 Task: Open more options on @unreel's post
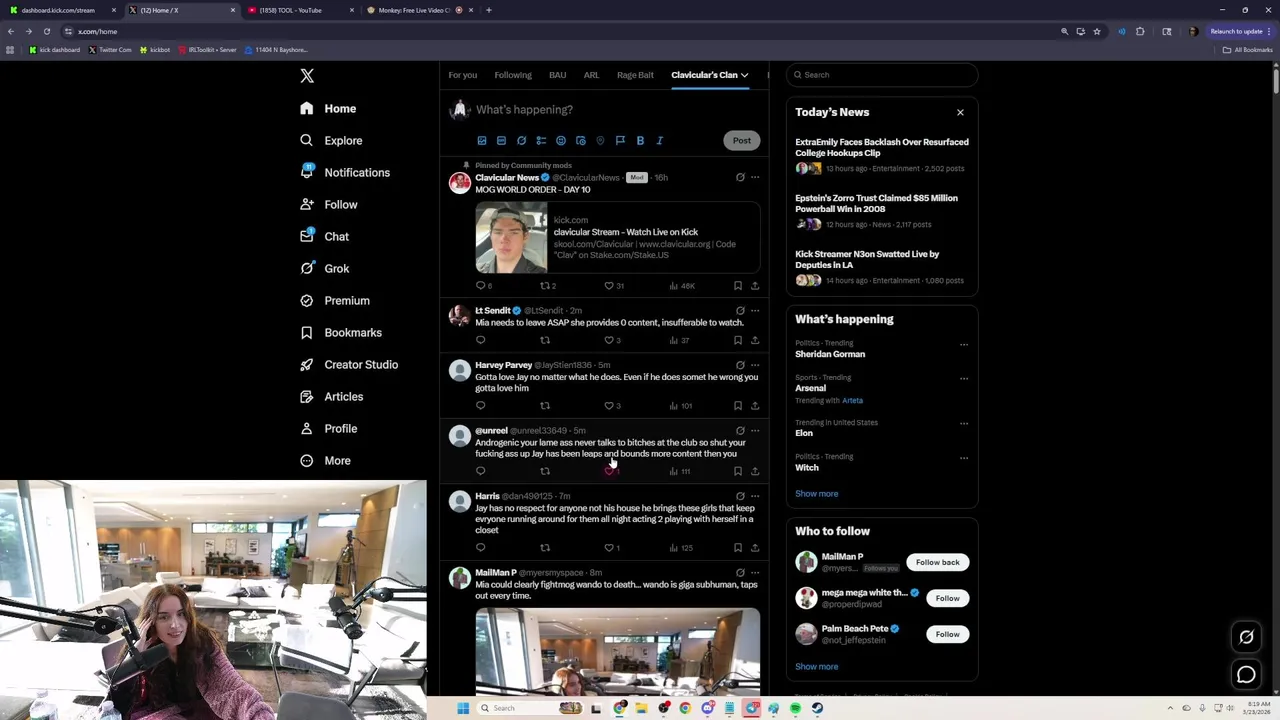point(755,431)
